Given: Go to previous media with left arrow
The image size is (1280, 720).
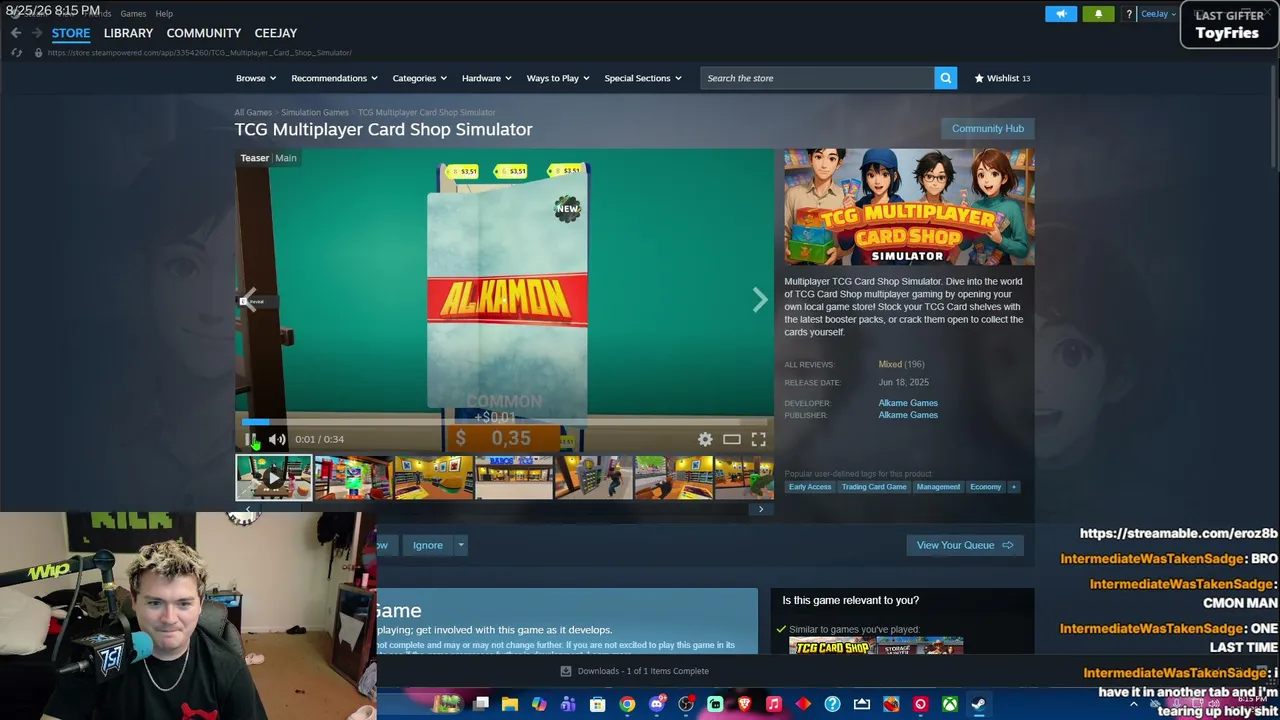Looking at the screenshot, I should coord(249,300).
